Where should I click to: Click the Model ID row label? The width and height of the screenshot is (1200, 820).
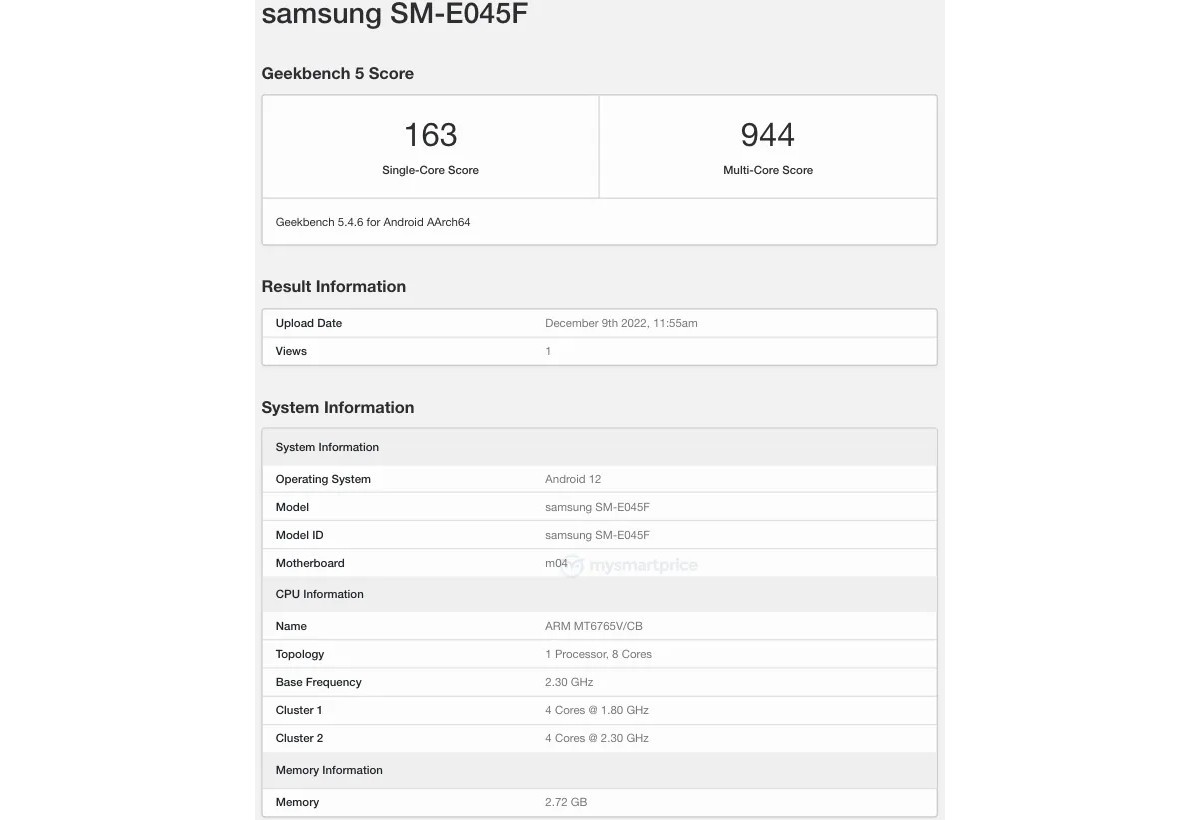point(299,535)
